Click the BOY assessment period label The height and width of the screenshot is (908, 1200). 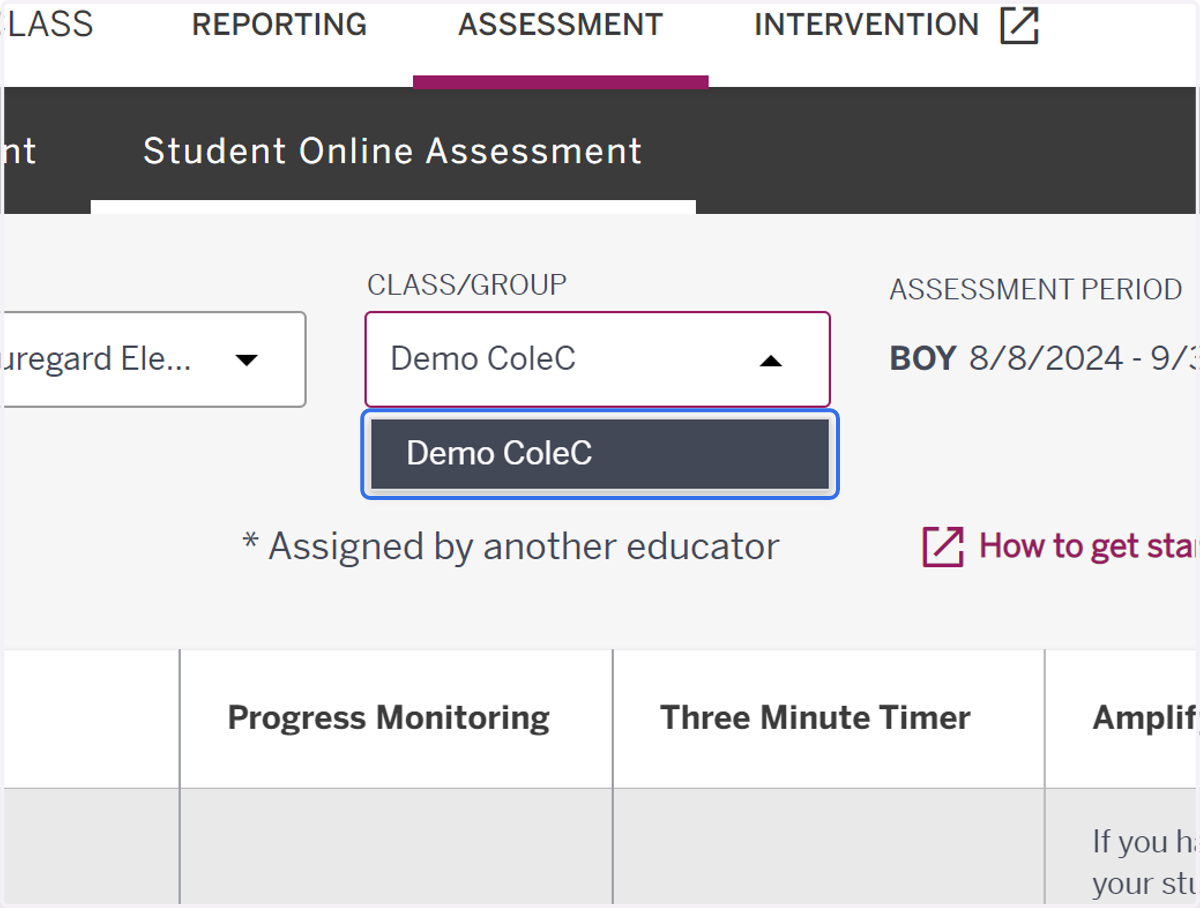(x=923, y=358)
